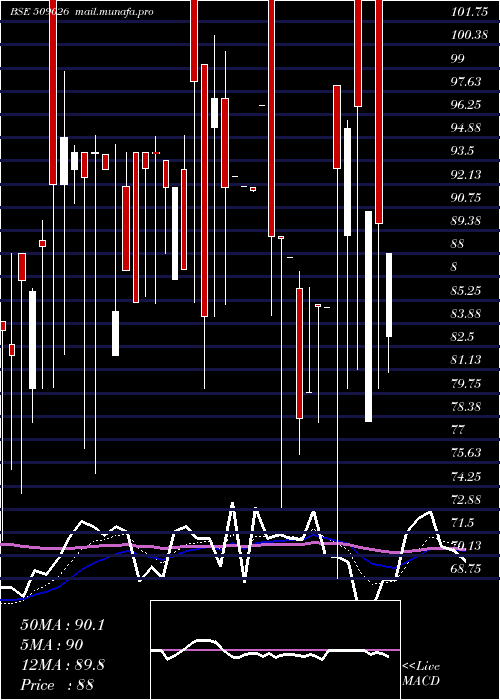Click the 90.75 price axis label

[466, 198]
